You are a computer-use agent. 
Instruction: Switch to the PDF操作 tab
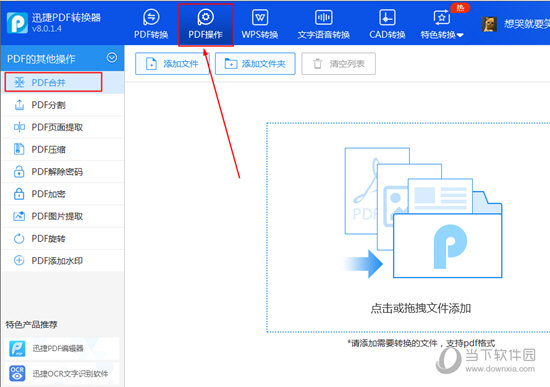(206, 25)
